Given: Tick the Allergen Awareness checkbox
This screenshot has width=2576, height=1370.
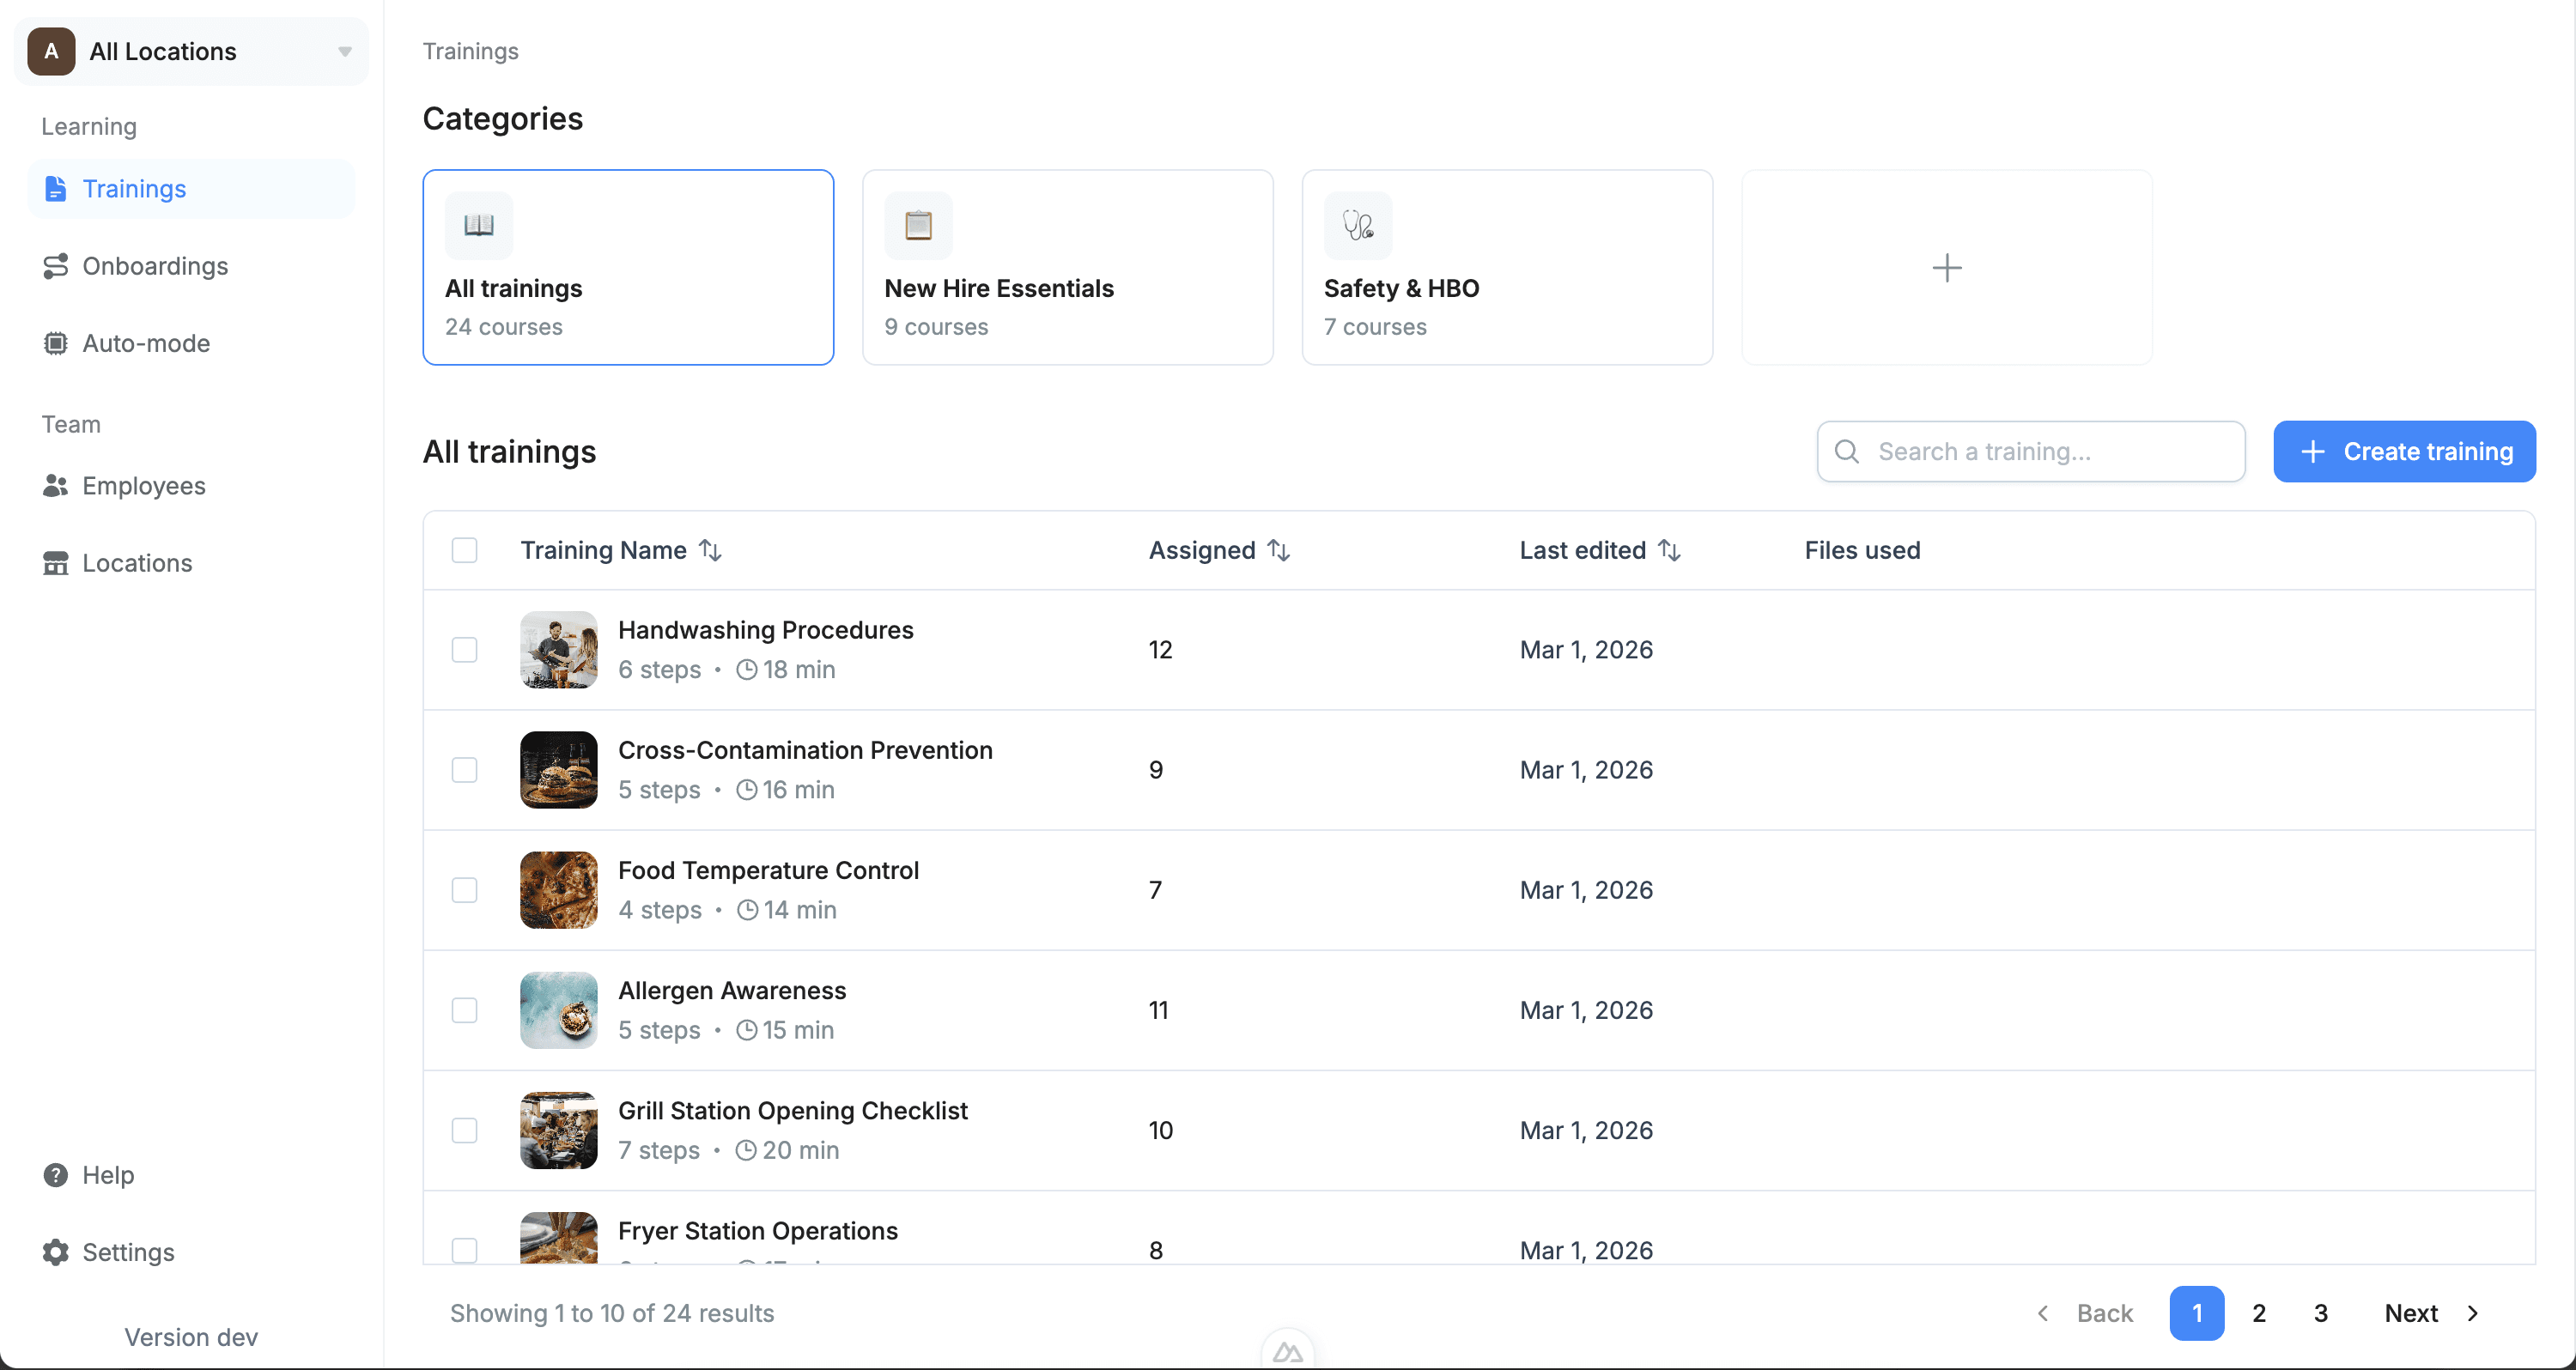Looking at the screenshot, I should click(464, 1010).
